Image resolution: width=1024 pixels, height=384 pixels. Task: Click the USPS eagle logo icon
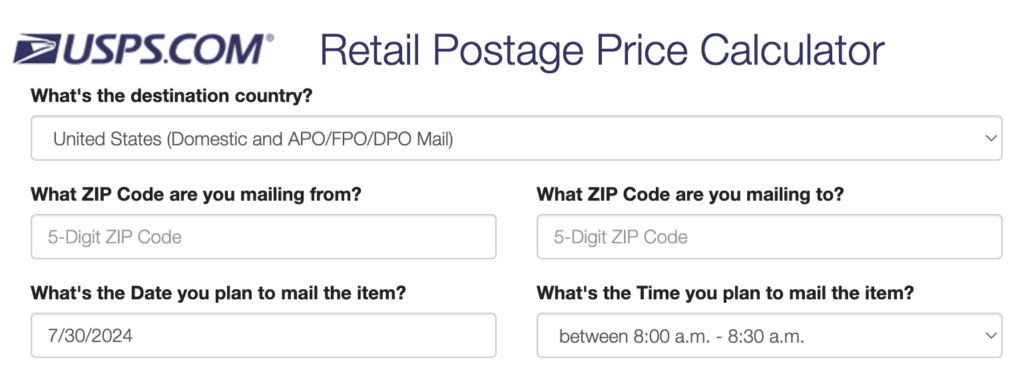(37, 49)
